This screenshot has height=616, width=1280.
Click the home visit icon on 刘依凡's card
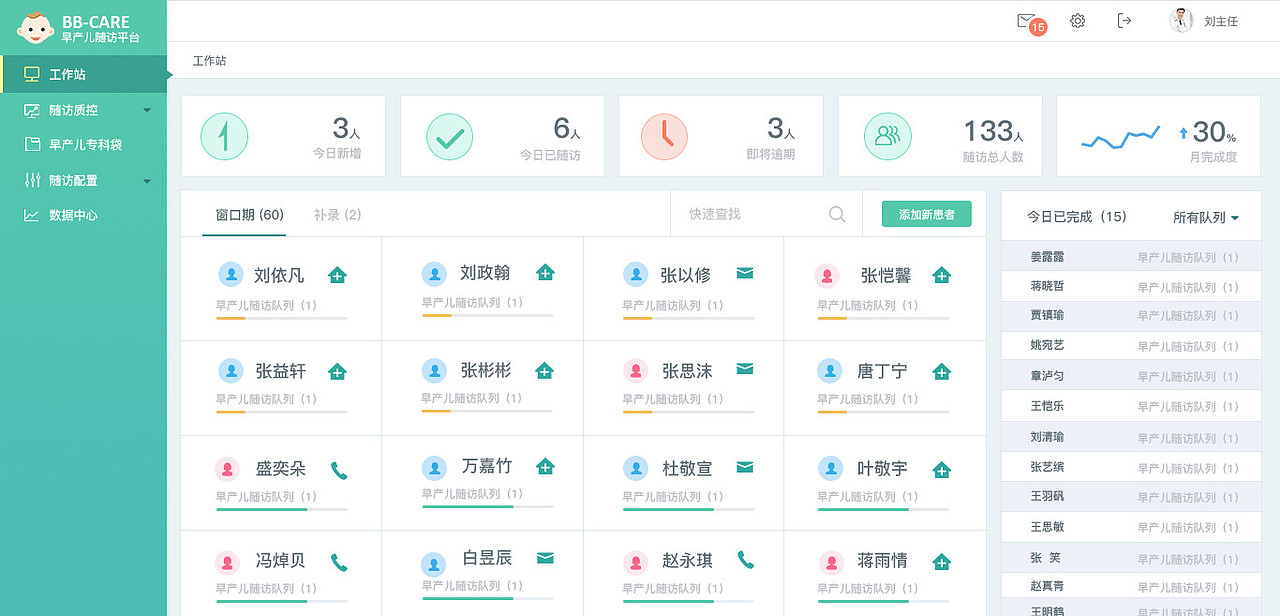pos(337,273)
